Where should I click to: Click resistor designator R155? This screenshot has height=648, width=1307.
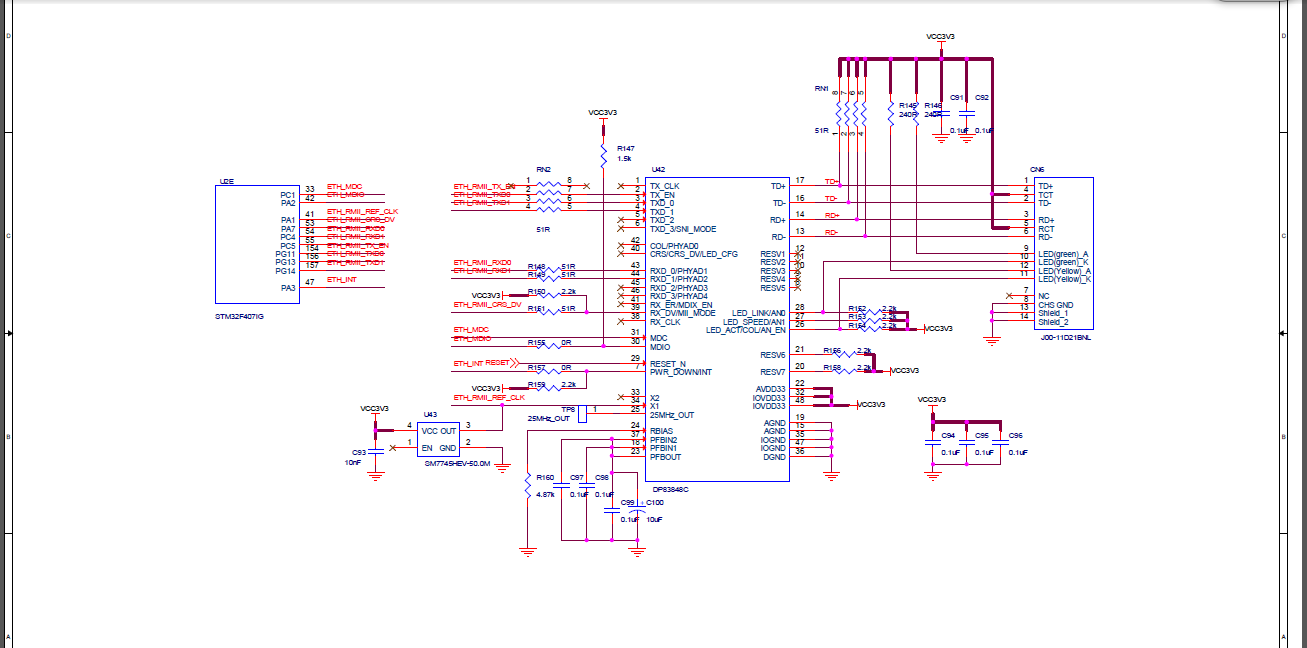pos(536,342)
